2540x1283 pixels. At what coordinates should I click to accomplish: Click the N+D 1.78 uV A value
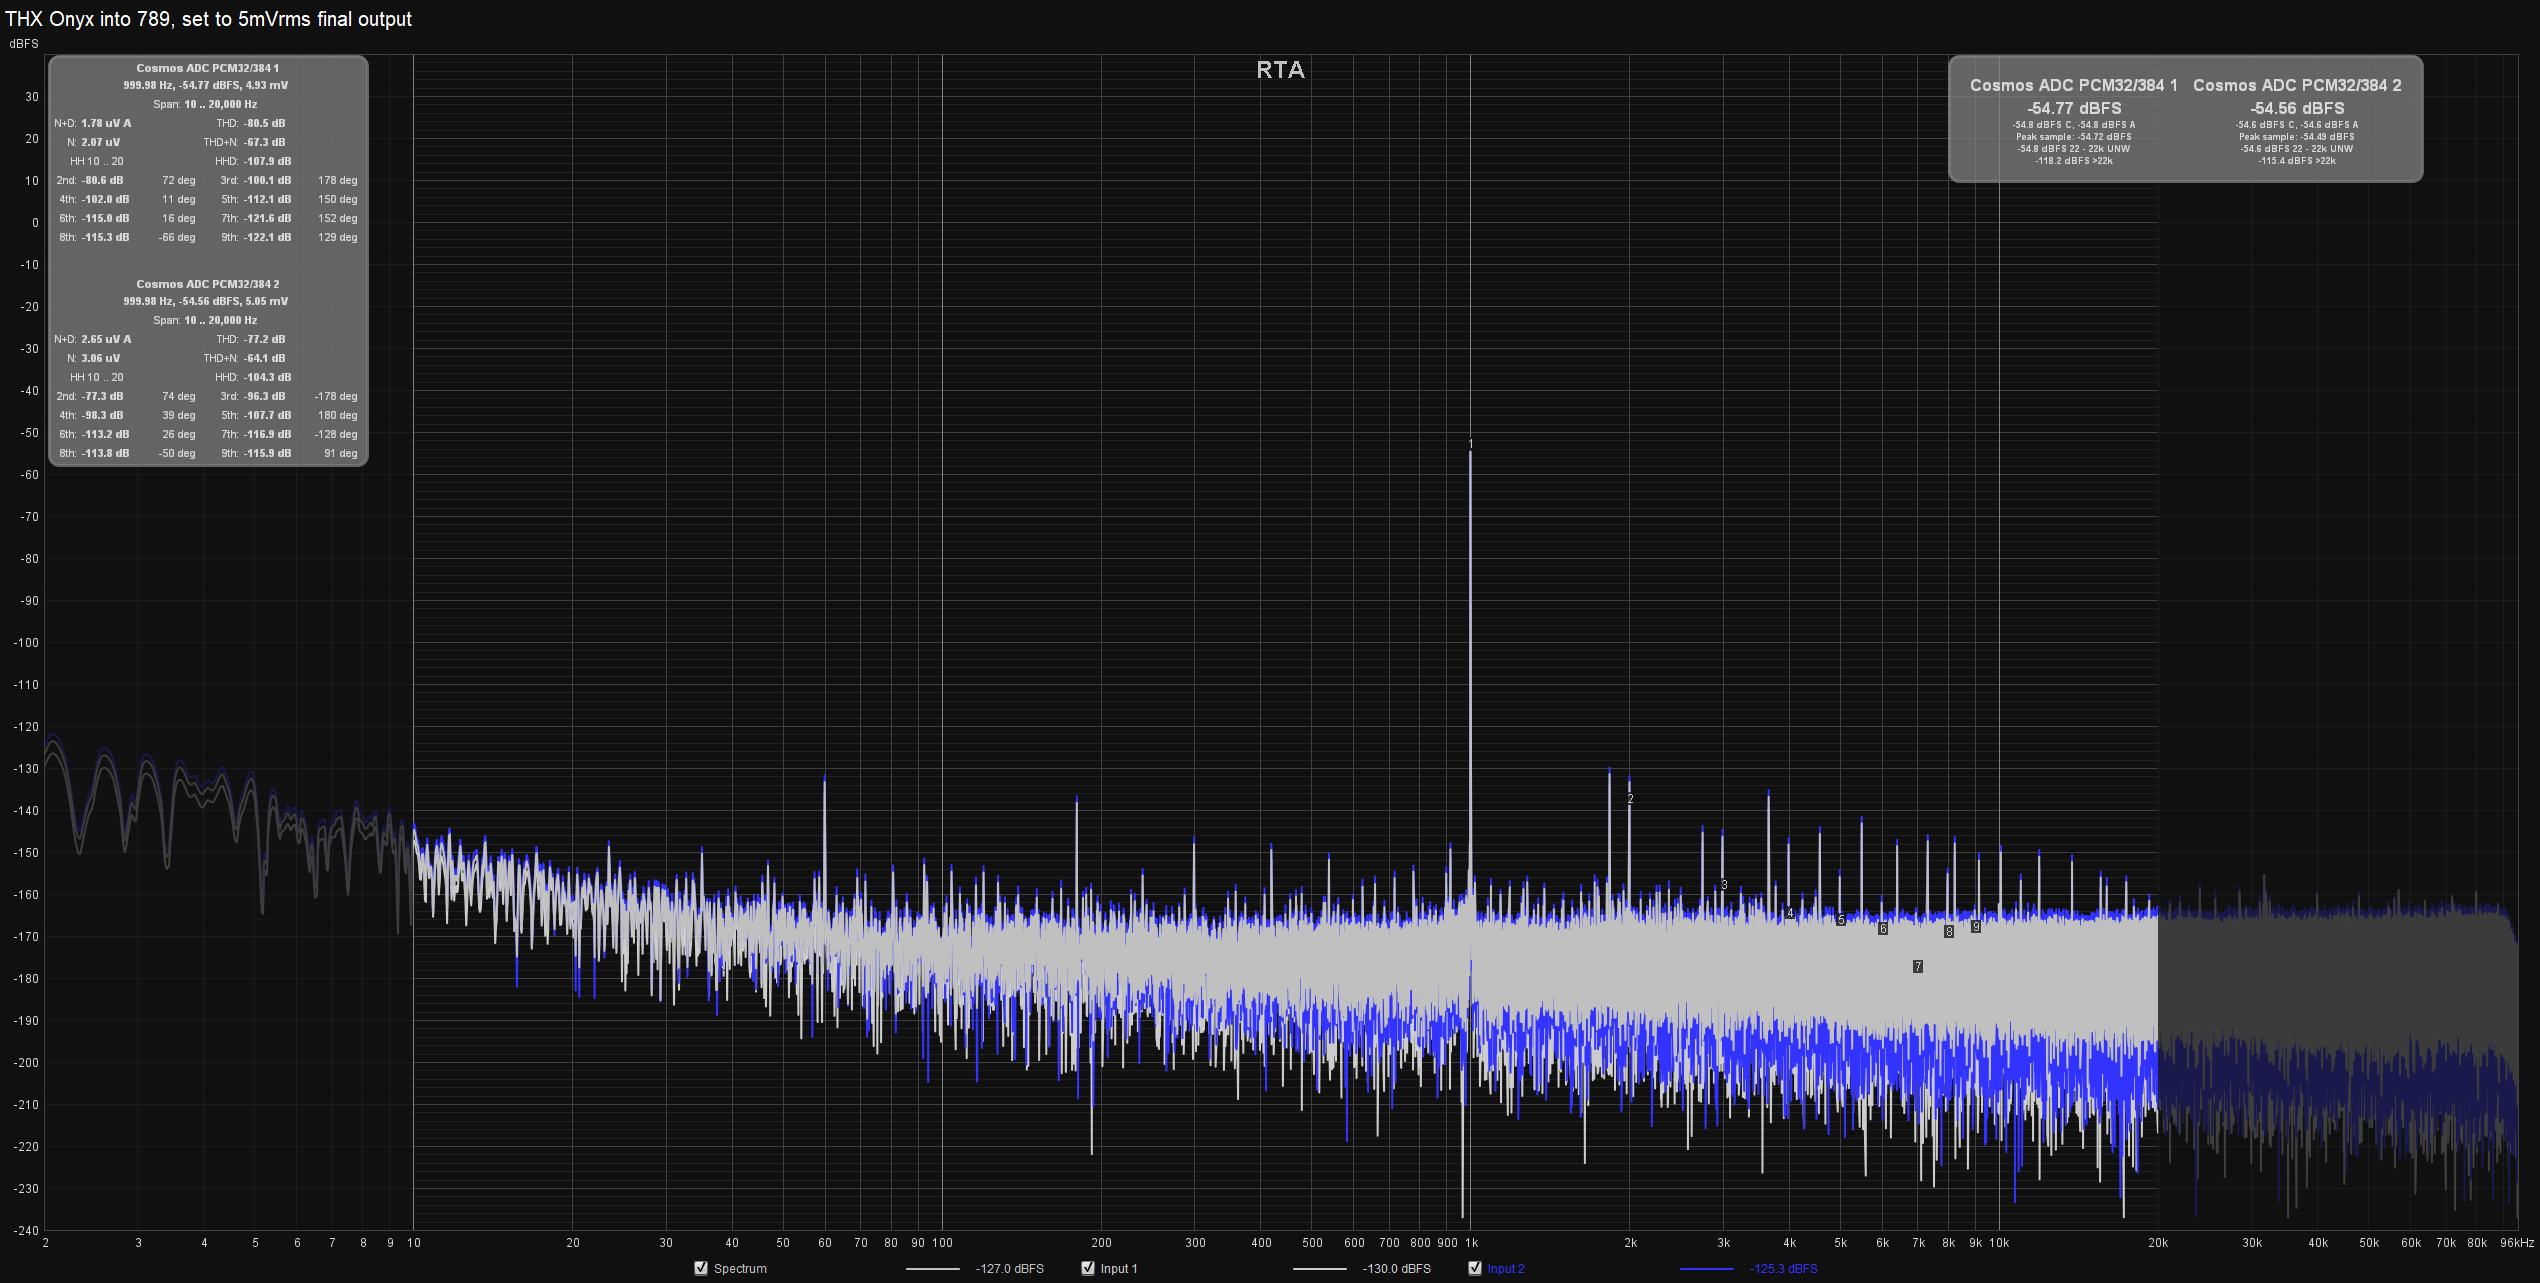point(106,124)
